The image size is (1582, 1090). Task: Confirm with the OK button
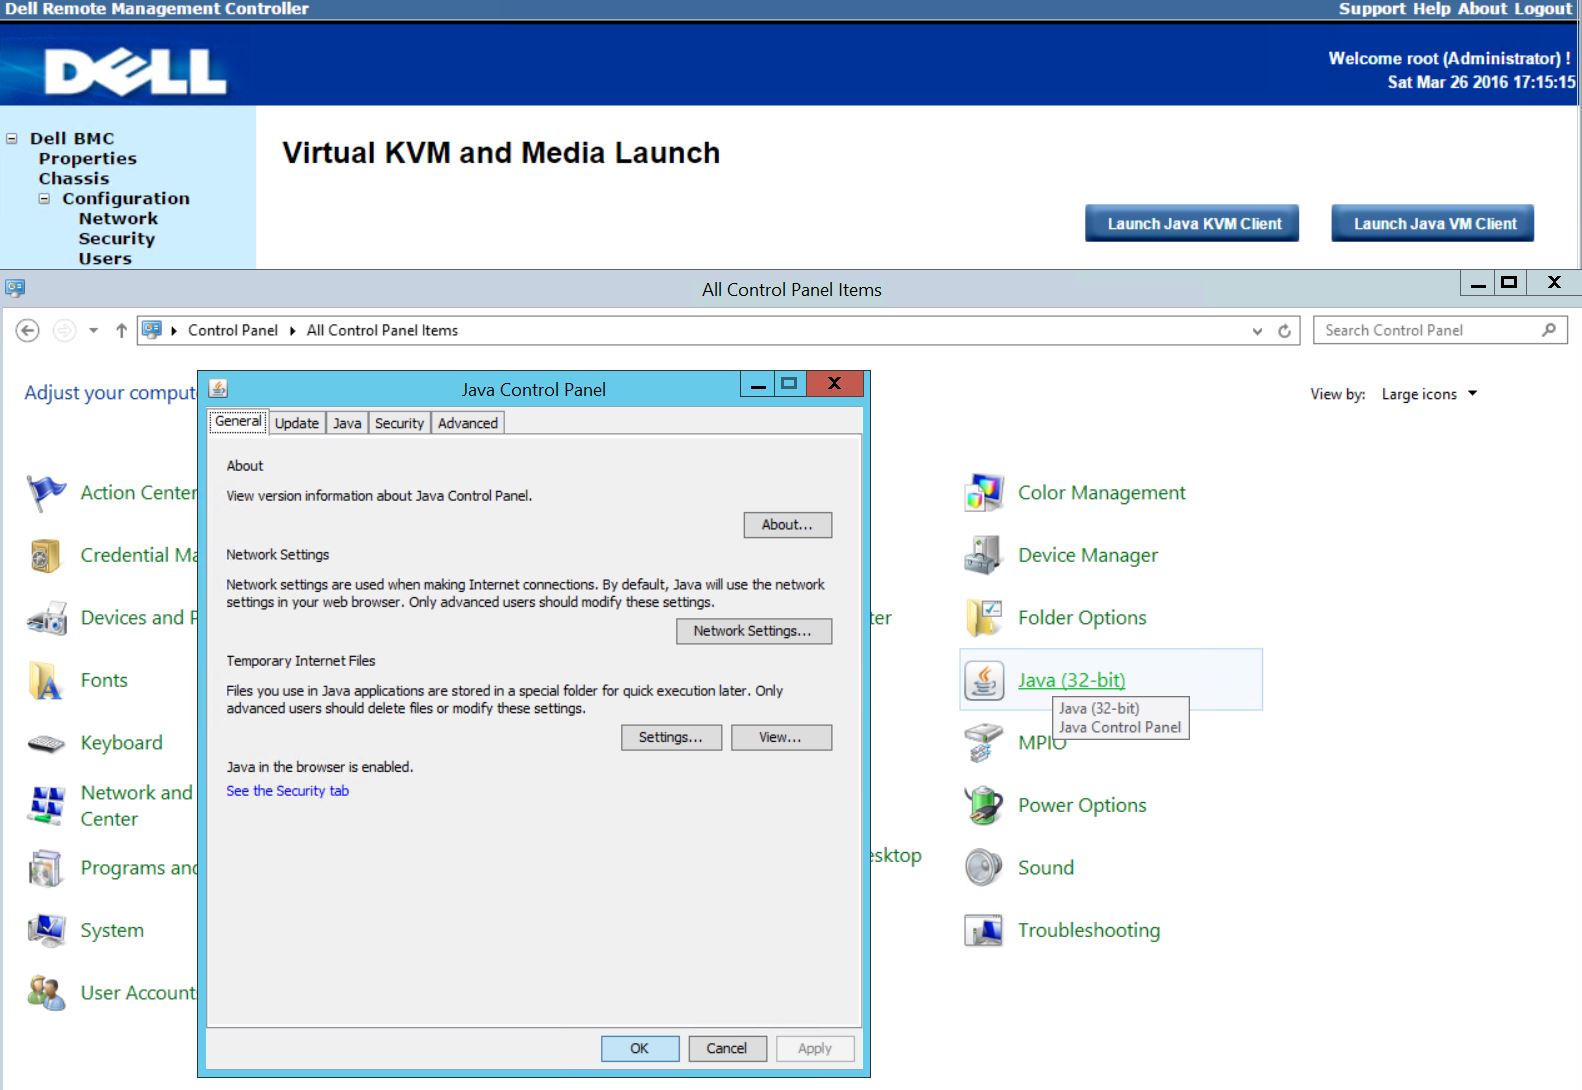coord(640,1048)
